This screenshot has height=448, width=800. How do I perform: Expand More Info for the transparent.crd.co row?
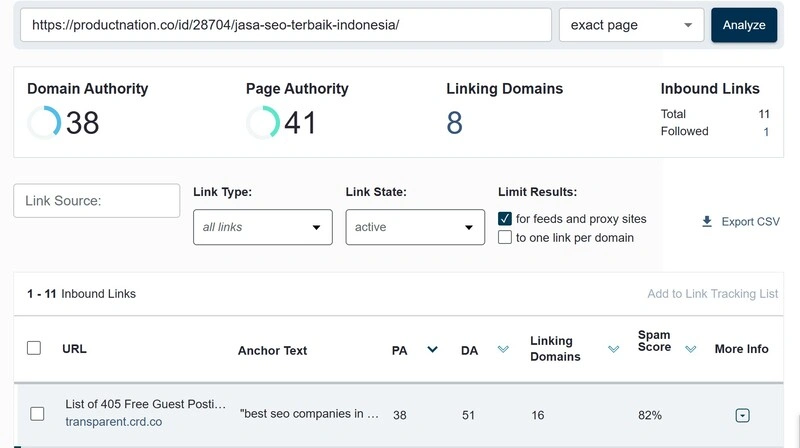[742, 415]
